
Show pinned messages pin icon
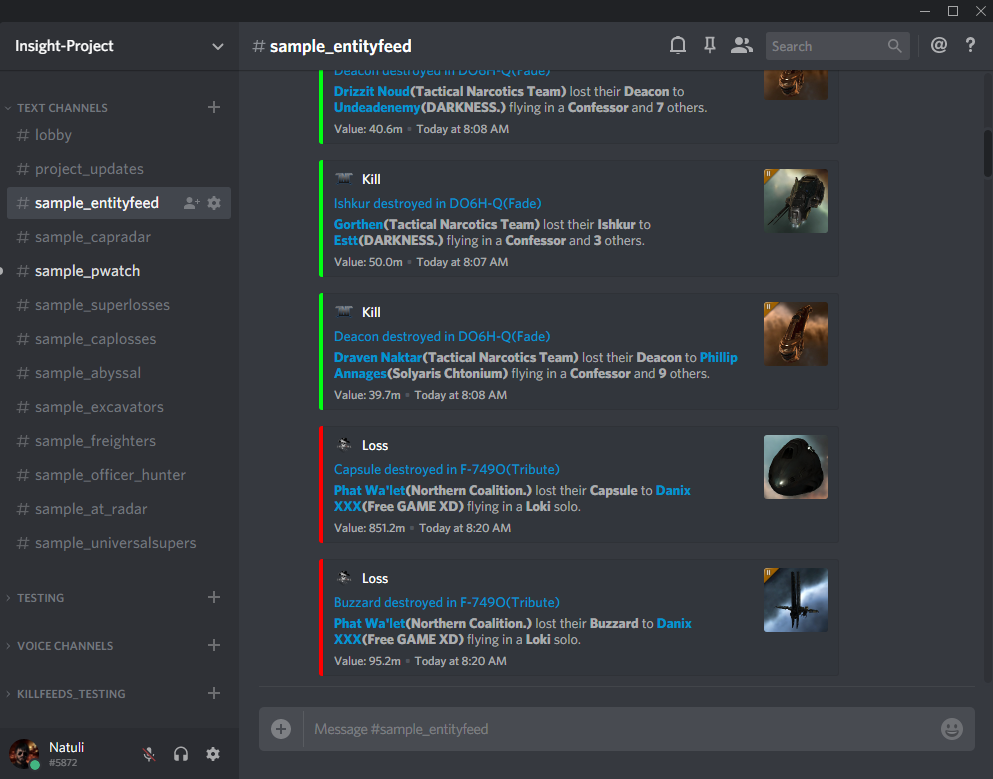click(x=710, y=46)
